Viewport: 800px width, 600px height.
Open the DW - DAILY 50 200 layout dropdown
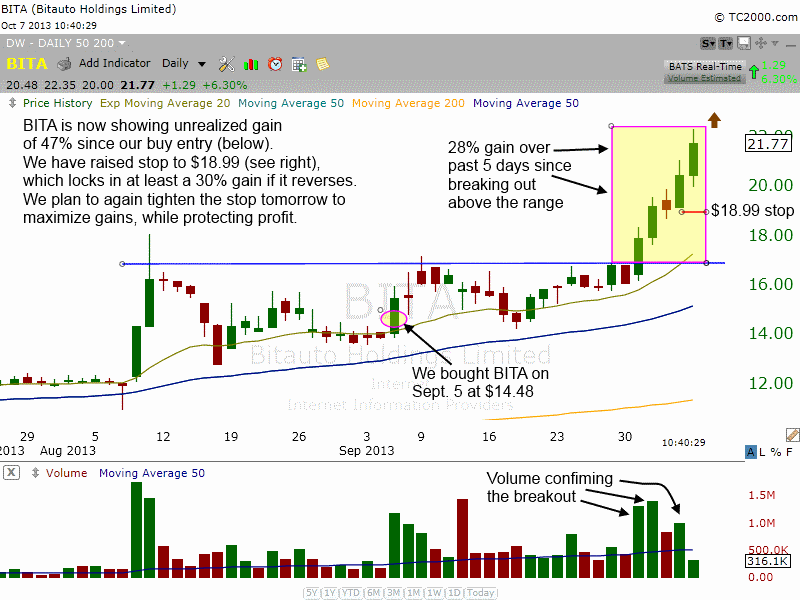[x=65, y=43]
